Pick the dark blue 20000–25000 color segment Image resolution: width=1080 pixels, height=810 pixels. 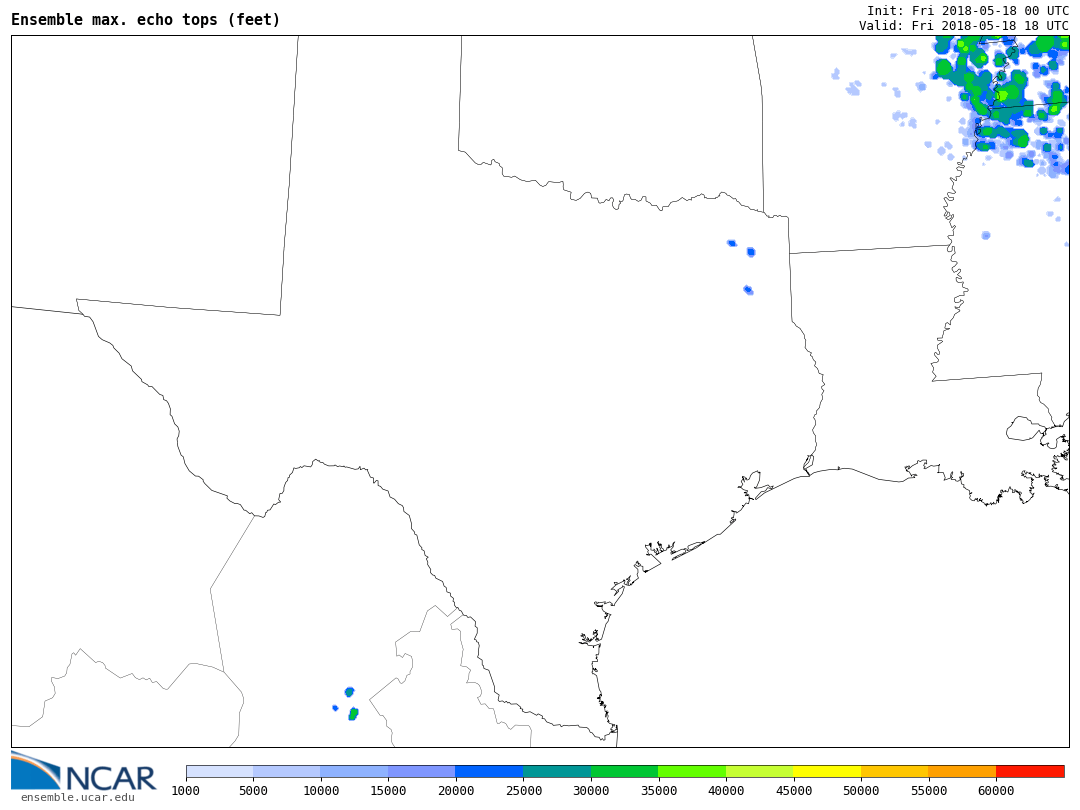(489, 771)
